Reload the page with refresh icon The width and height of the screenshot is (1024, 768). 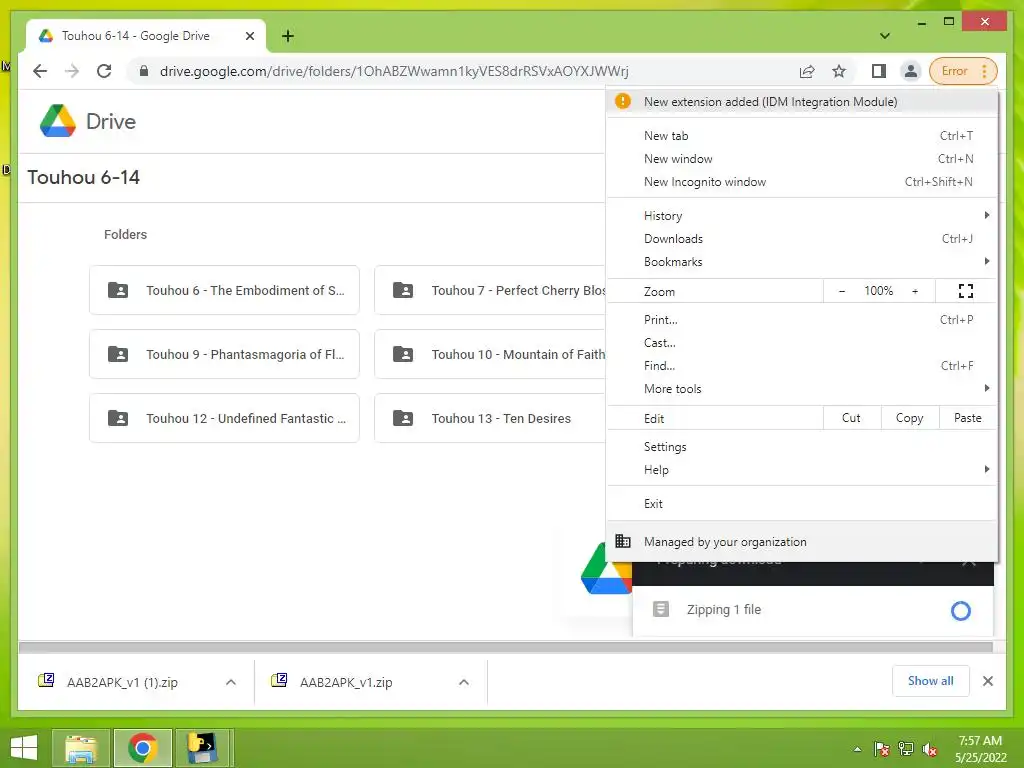104,71
